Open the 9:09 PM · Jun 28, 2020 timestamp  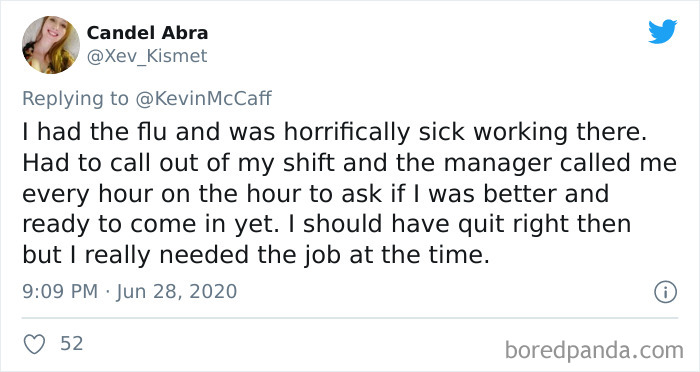pos(129,292)
